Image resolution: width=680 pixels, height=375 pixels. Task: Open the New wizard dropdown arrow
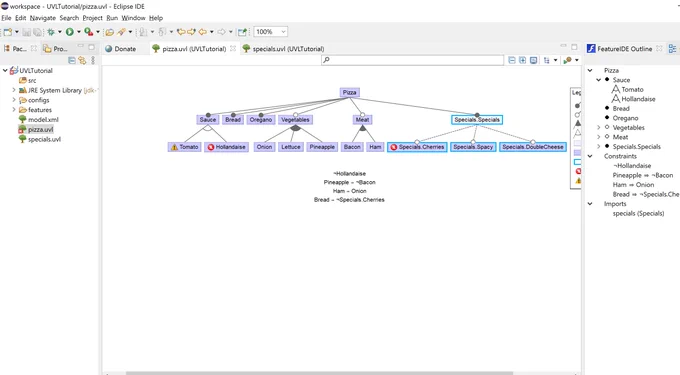pos(17,32)
